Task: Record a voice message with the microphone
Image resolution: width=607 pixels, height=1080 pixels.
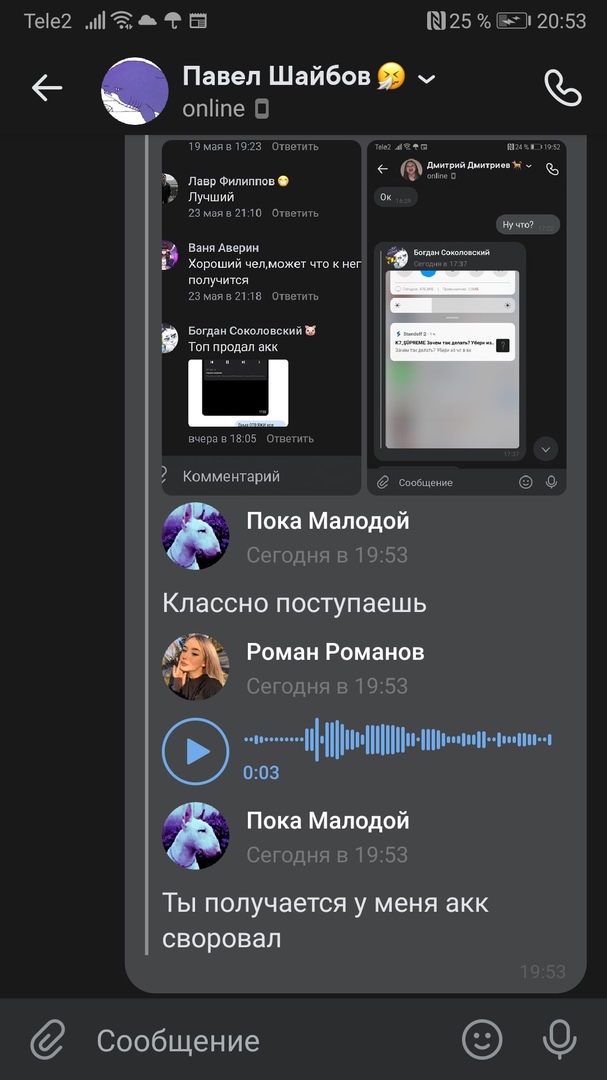Action: [559, 1039]
